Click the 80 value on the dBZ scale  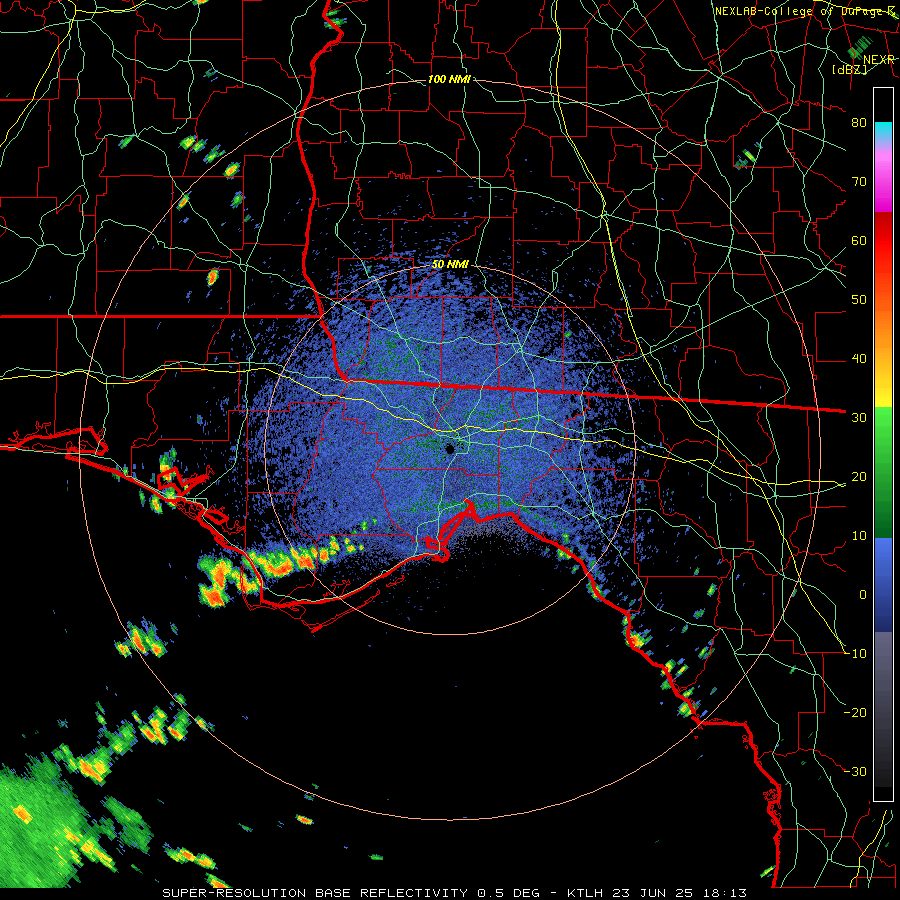[x=859, y=122]
